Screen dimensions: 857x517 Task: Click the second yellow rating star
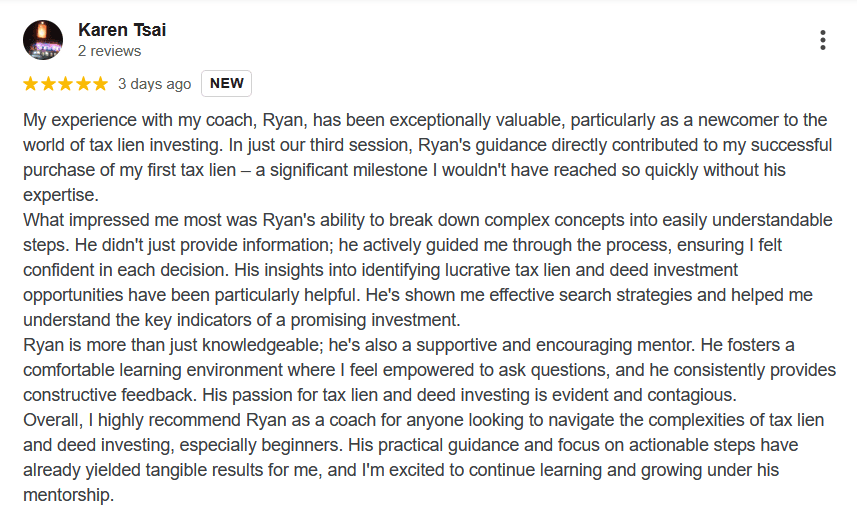[48, 84]
